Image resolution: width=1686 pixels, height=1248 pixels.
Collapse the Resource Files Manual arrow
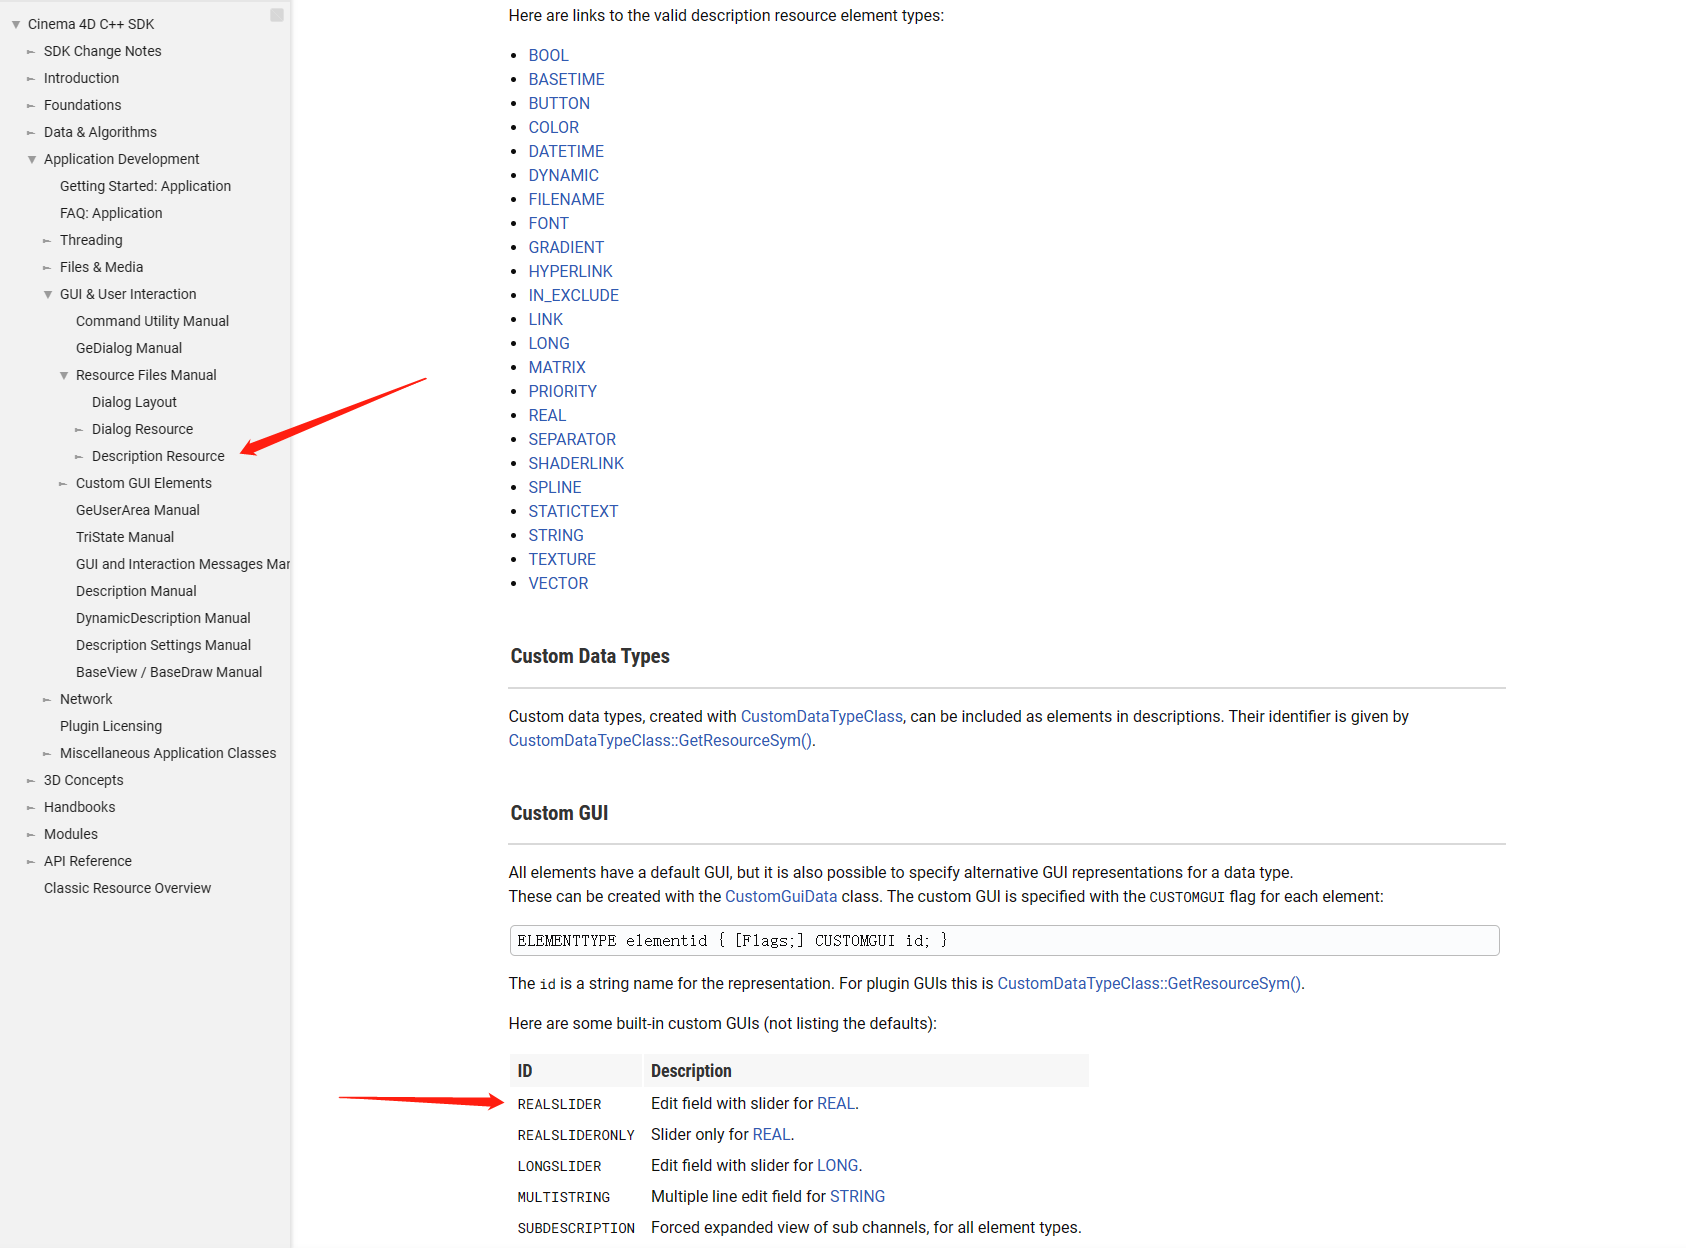(64, 375)
